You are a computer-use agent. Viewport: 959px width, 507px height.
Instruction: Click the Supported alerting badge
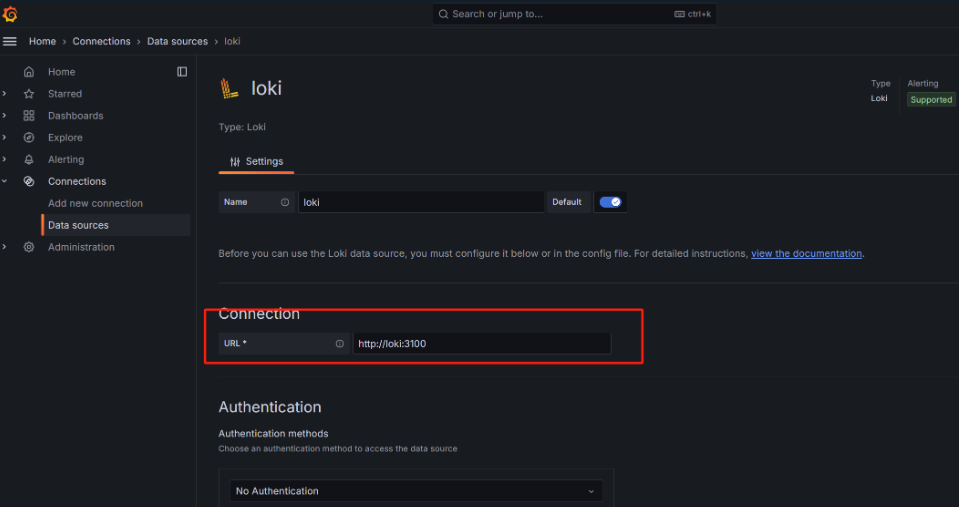click(931, 100)
